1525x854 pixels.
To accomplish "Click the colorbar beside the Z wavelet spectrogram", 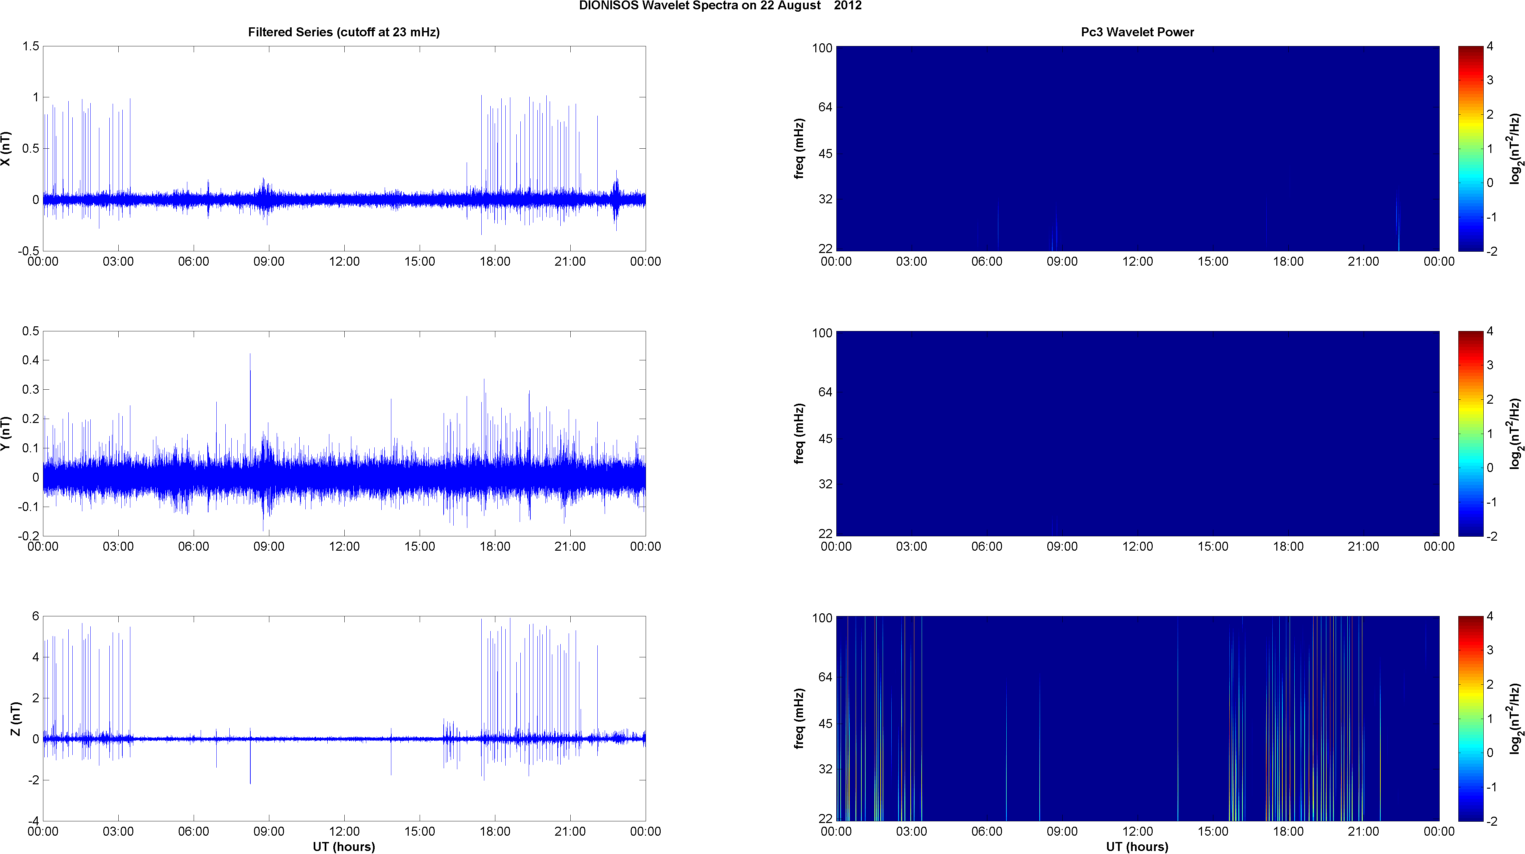I will (x=1470, y=718).
